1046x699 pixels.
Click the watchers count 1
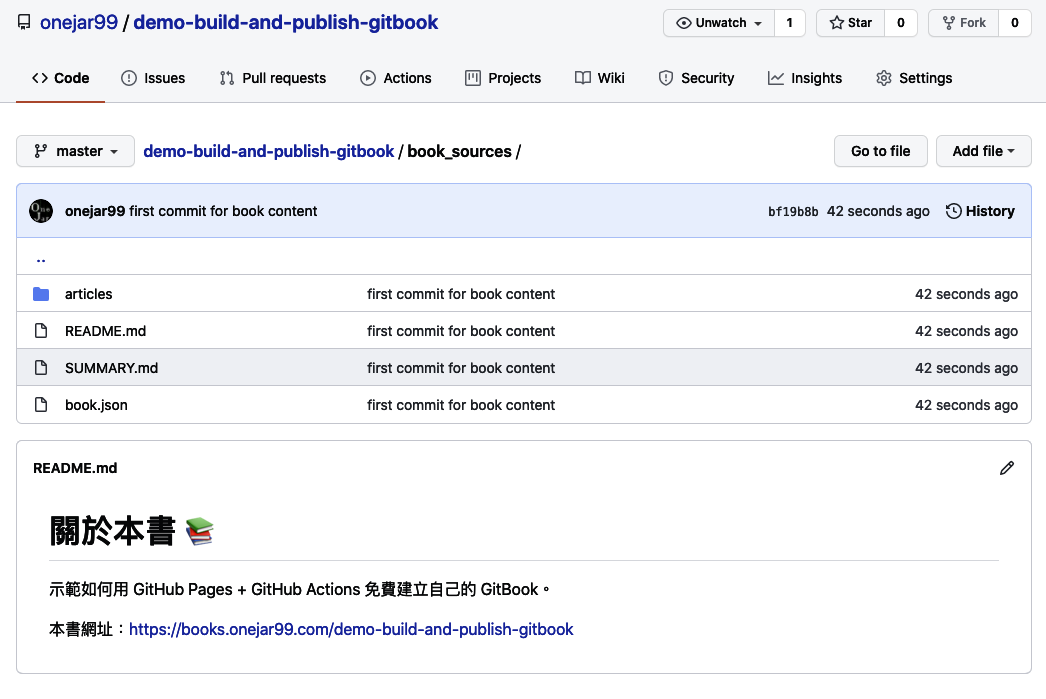pyautogui.click(x=790, y=23)
